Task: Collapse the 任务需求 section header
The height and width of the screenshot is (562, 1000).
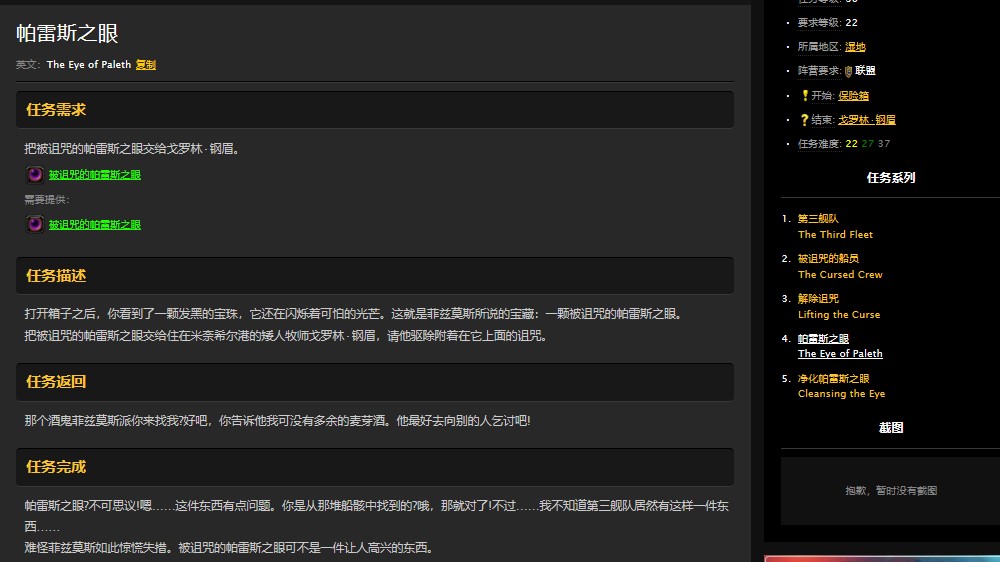Action: (375, 109)
